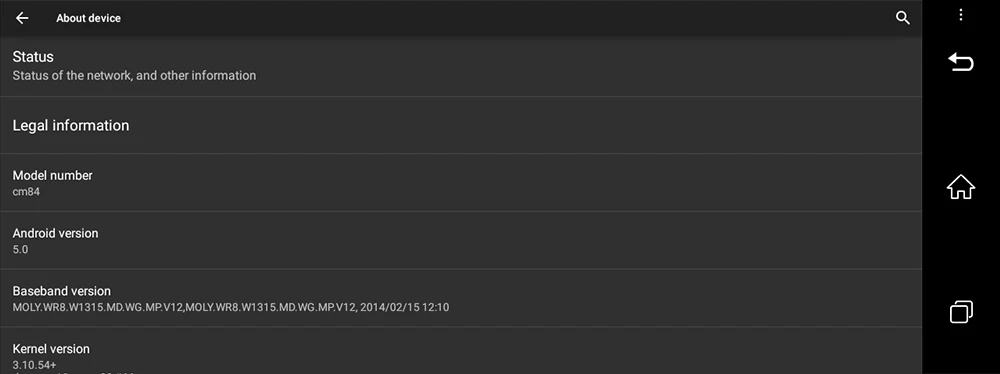This screenshot has width=1000, height=374.
Task: Tap the cm84 model value
Action: pyautogui.click(x=26, y=191)
